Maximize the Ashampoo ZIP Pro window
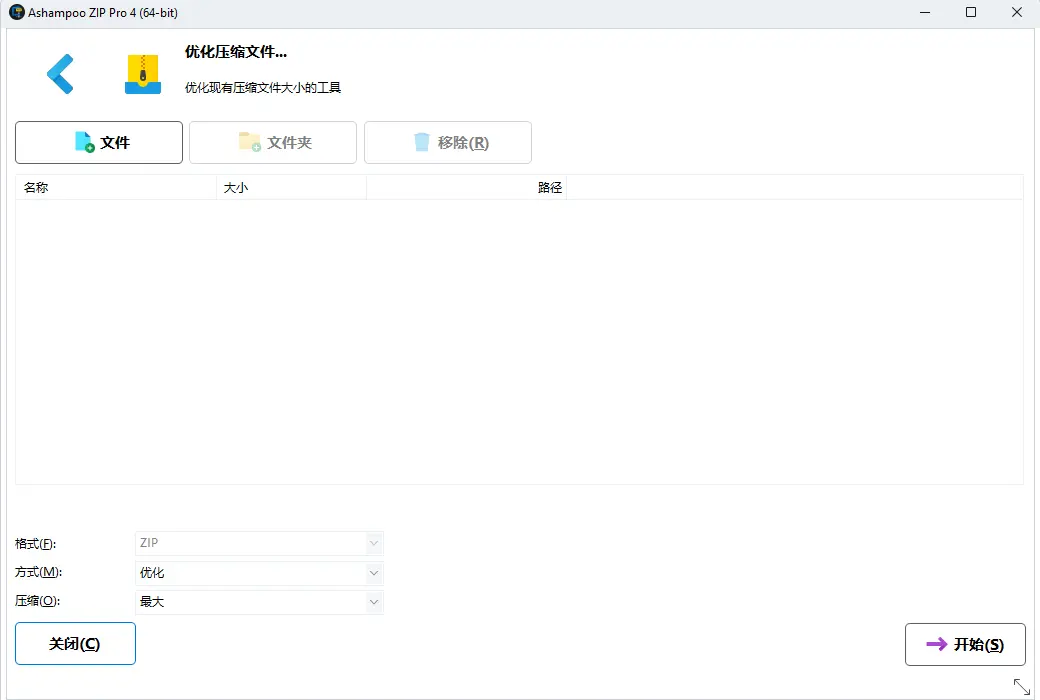 (971, 13)
